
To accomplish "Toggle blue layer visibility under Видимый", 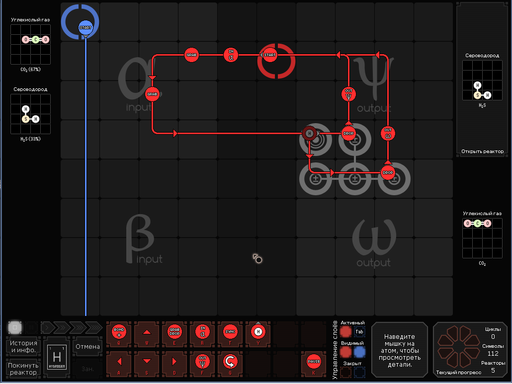I will [x=359, y=352].
